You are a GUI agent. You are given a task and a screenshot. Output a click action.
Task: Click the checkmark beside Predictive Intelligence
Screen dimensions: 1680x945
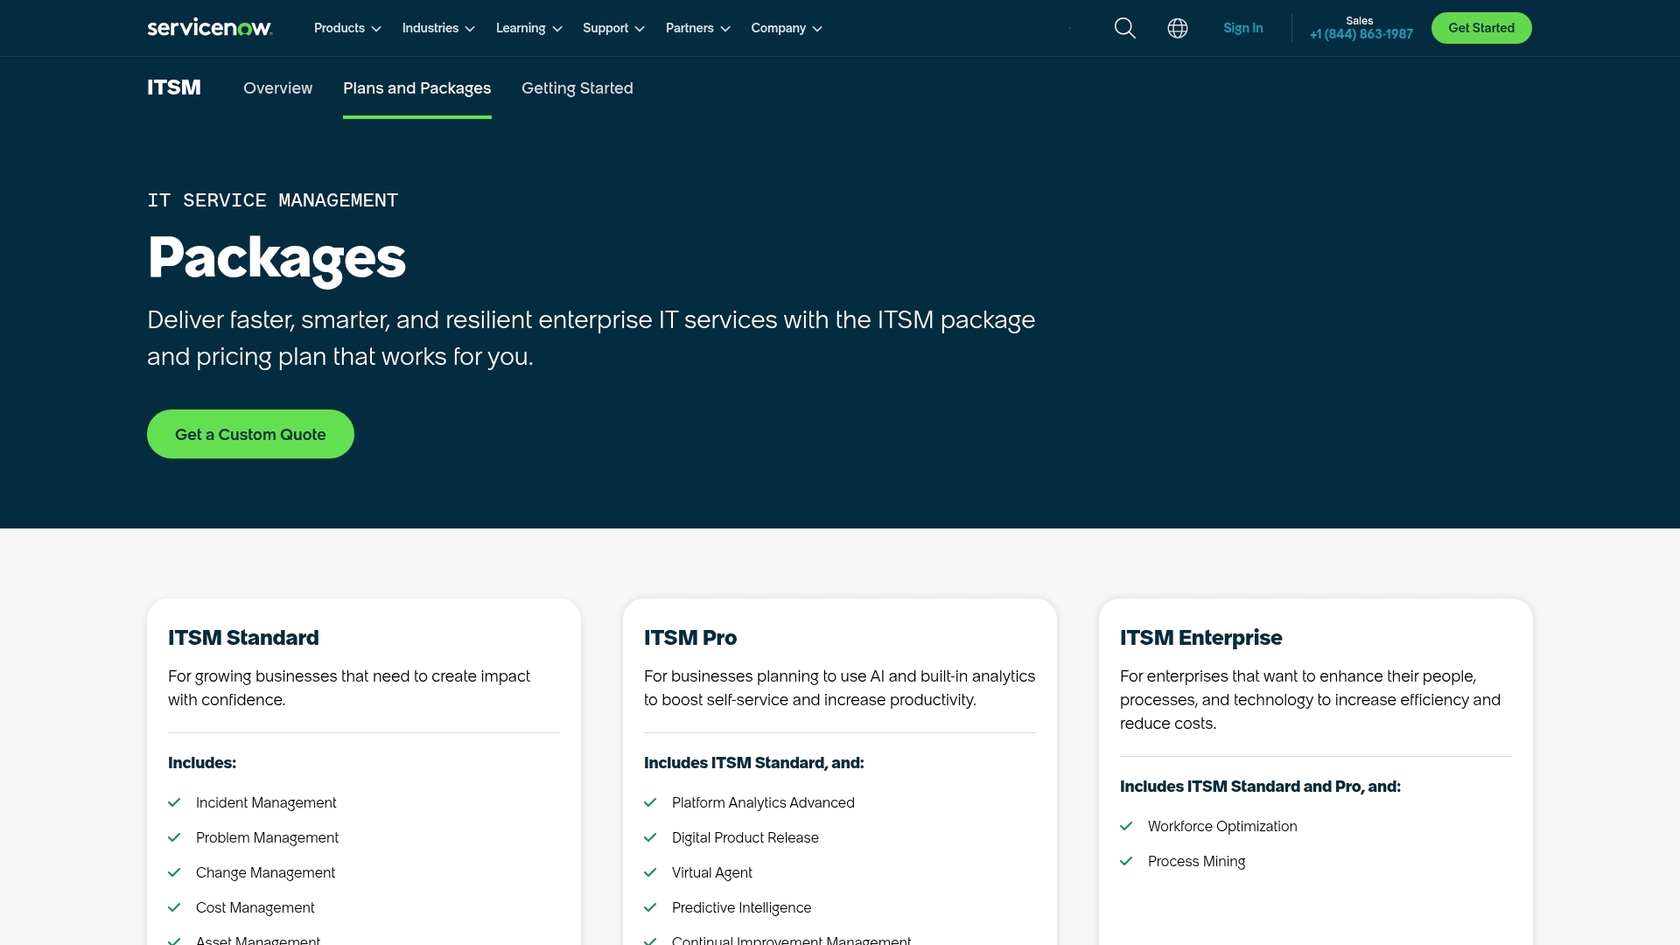650,907
